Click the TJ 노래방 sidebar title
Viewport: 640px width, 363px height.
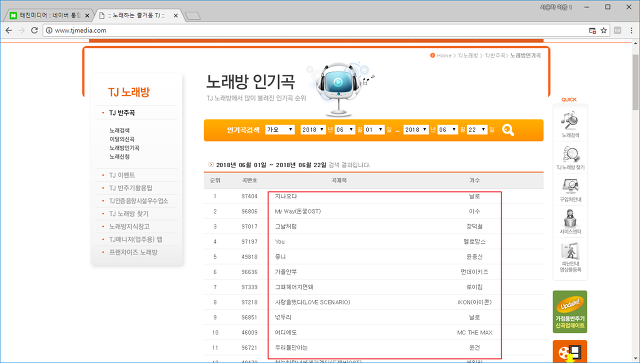(x=129, y=92)
